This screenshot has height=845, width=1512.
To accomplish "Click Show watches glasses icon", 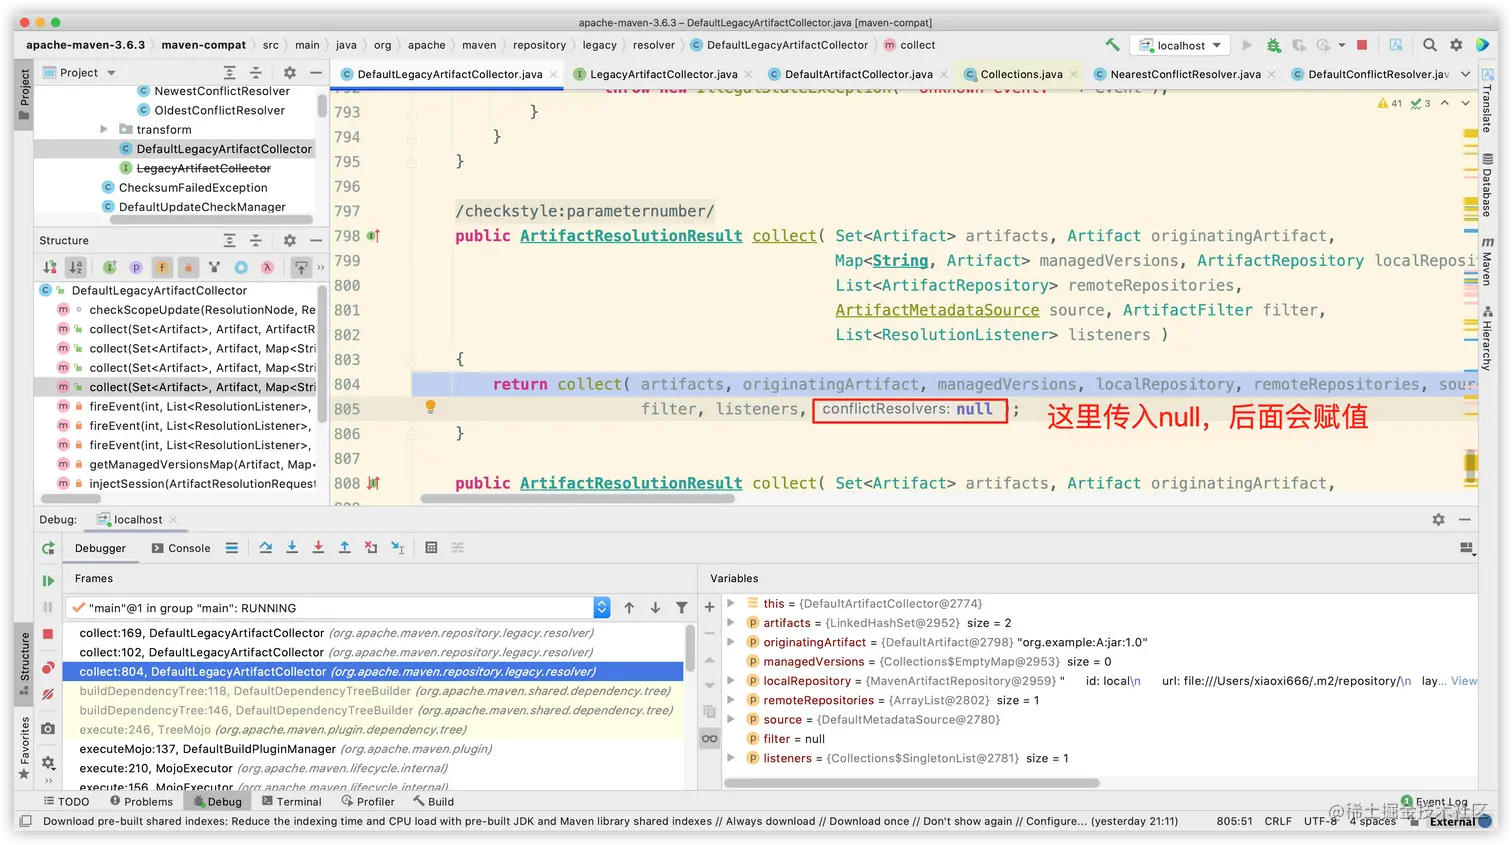I will (x=710, y=739).
